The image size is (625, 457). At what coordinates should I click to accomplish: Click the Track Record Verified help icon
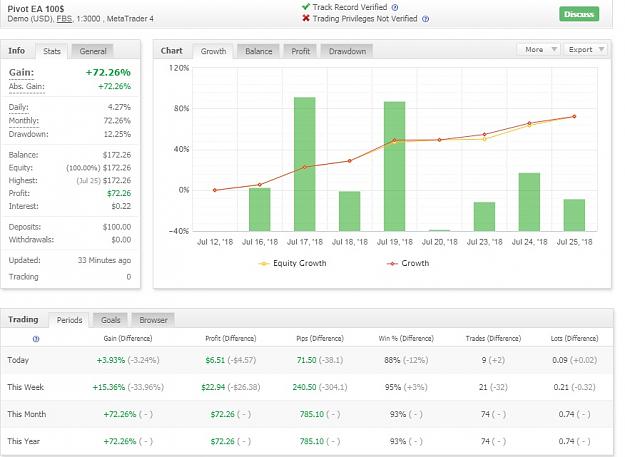[395, 7]
